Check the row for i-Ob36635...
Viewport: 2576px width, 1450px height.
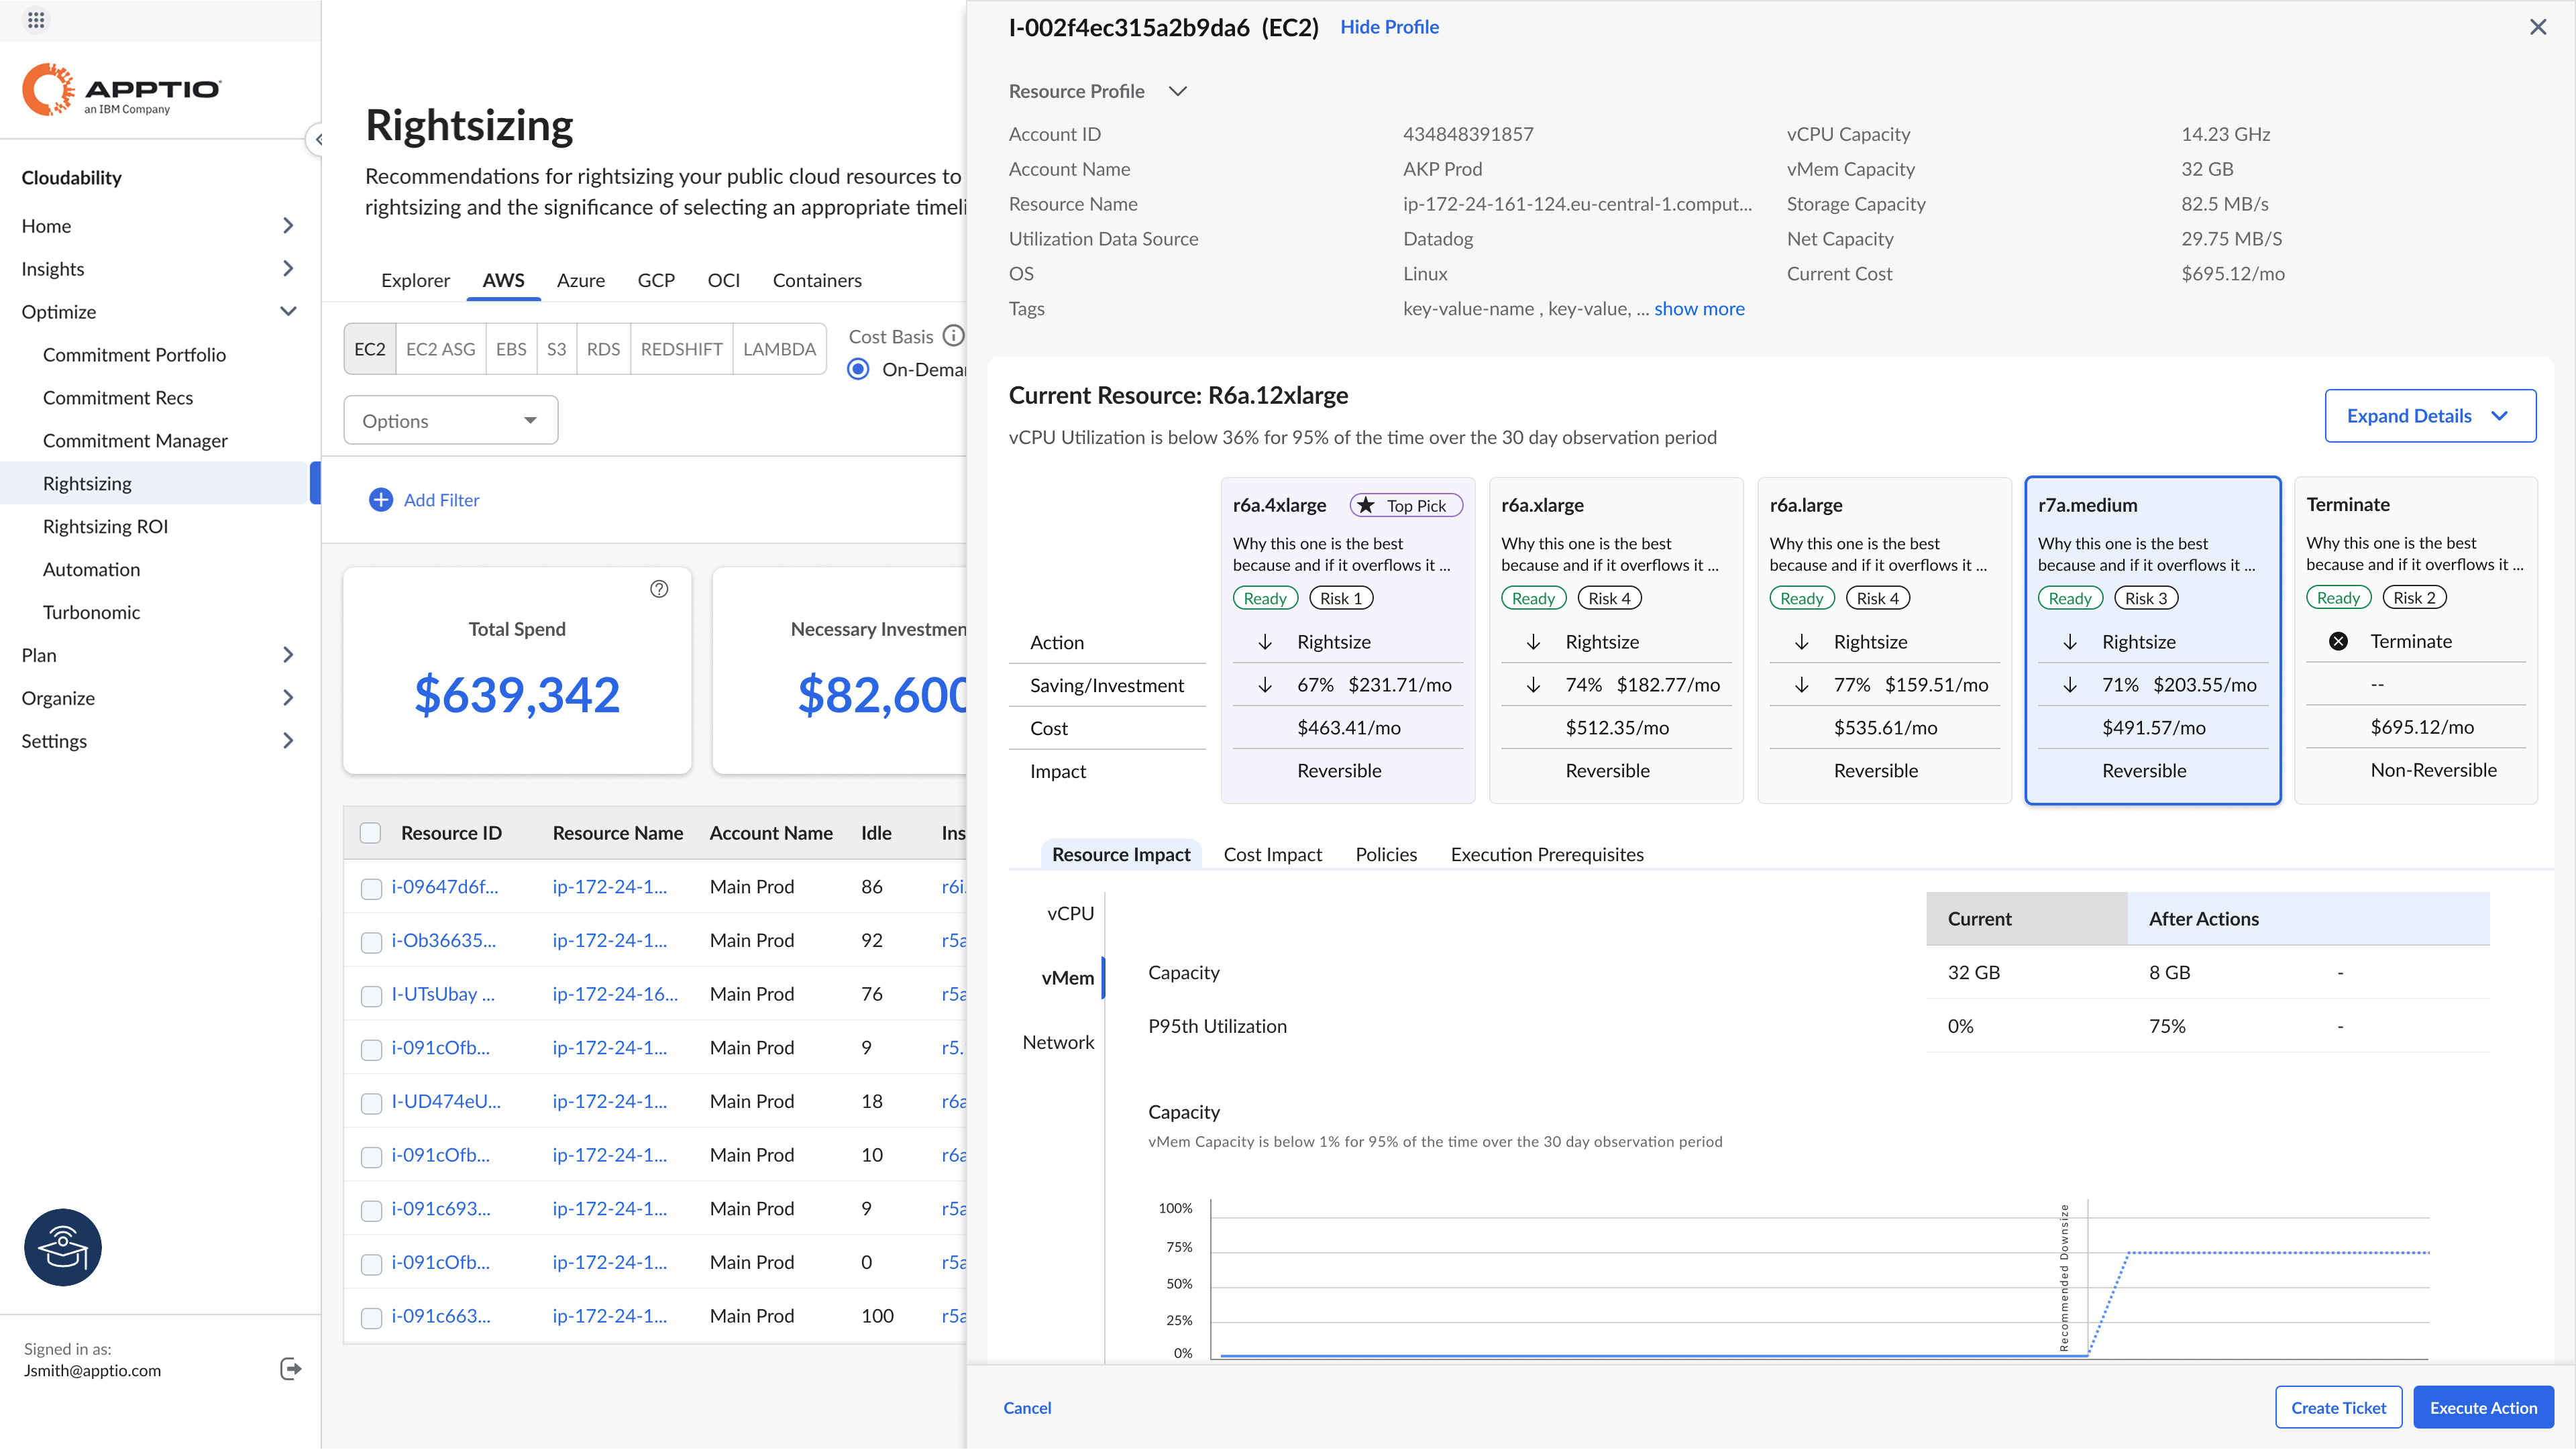coord(371,942)
